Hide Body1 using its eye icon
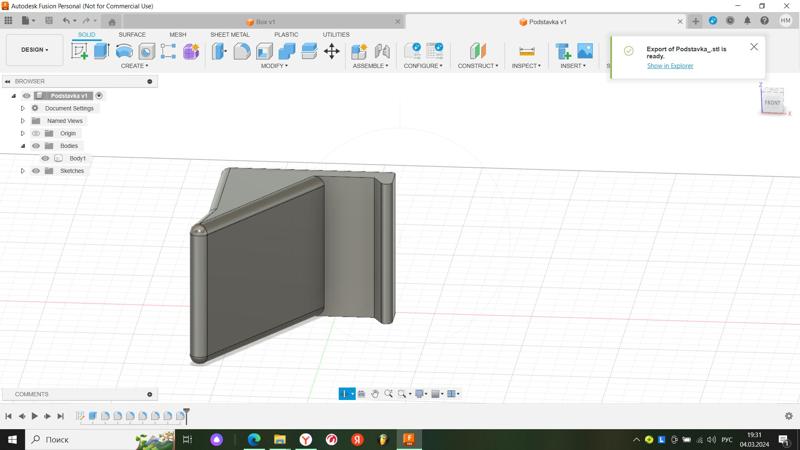Image resolution: width=800 pixels, height=450 pixels. (45, 158)
